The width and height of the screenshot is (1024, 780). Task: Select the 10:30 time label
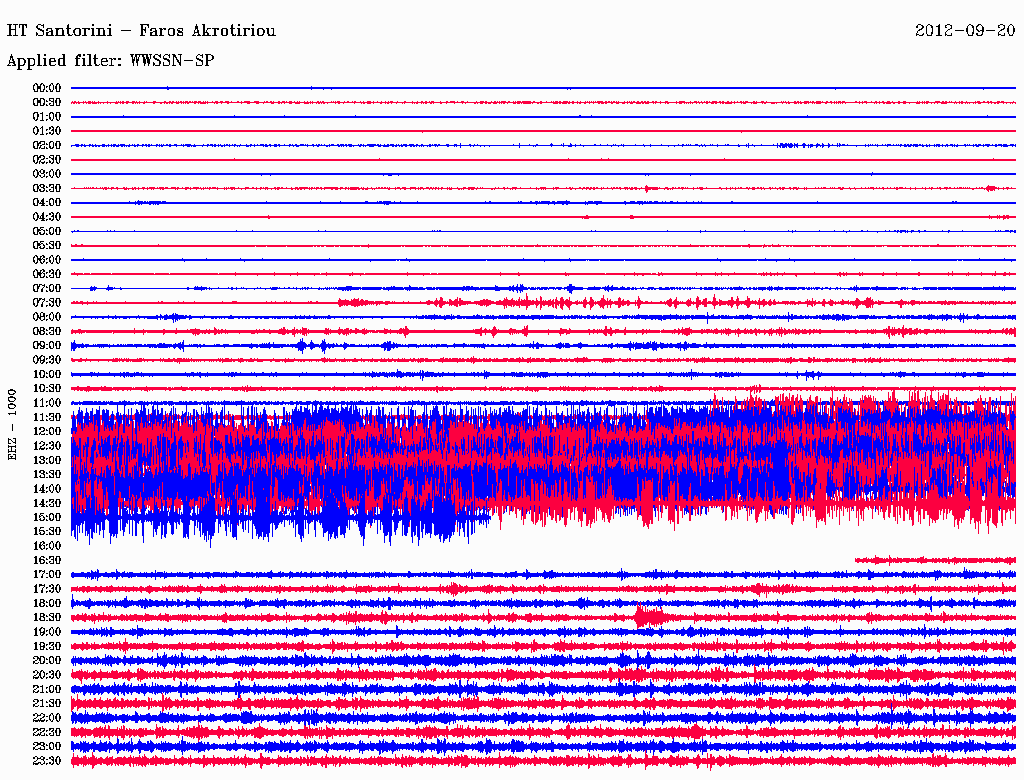click(x=47, y=389)
